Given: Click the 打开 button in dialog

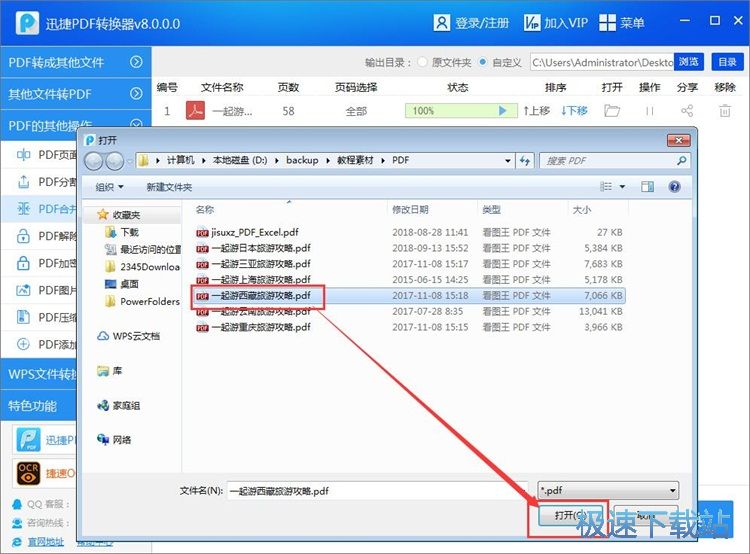Looking at the screenshot, I should [x=570, y=515].
